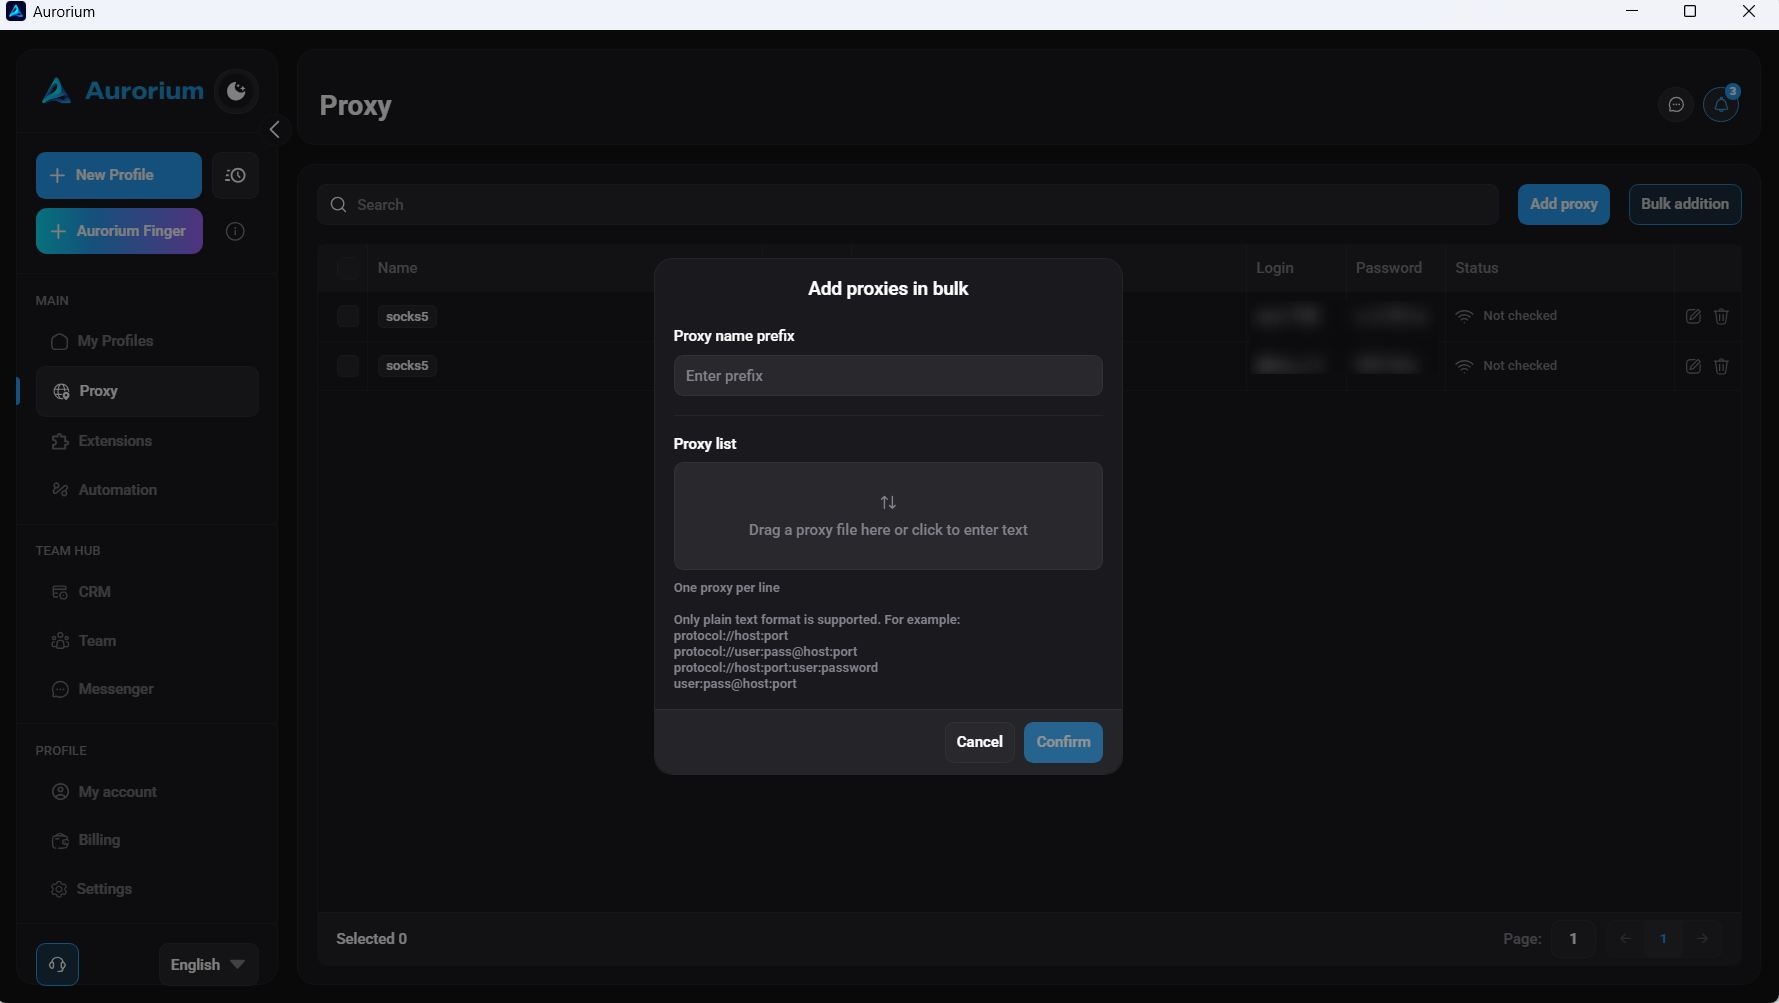
Task: Focus the Proxy name prefix field
Action: tap(888, 376)
